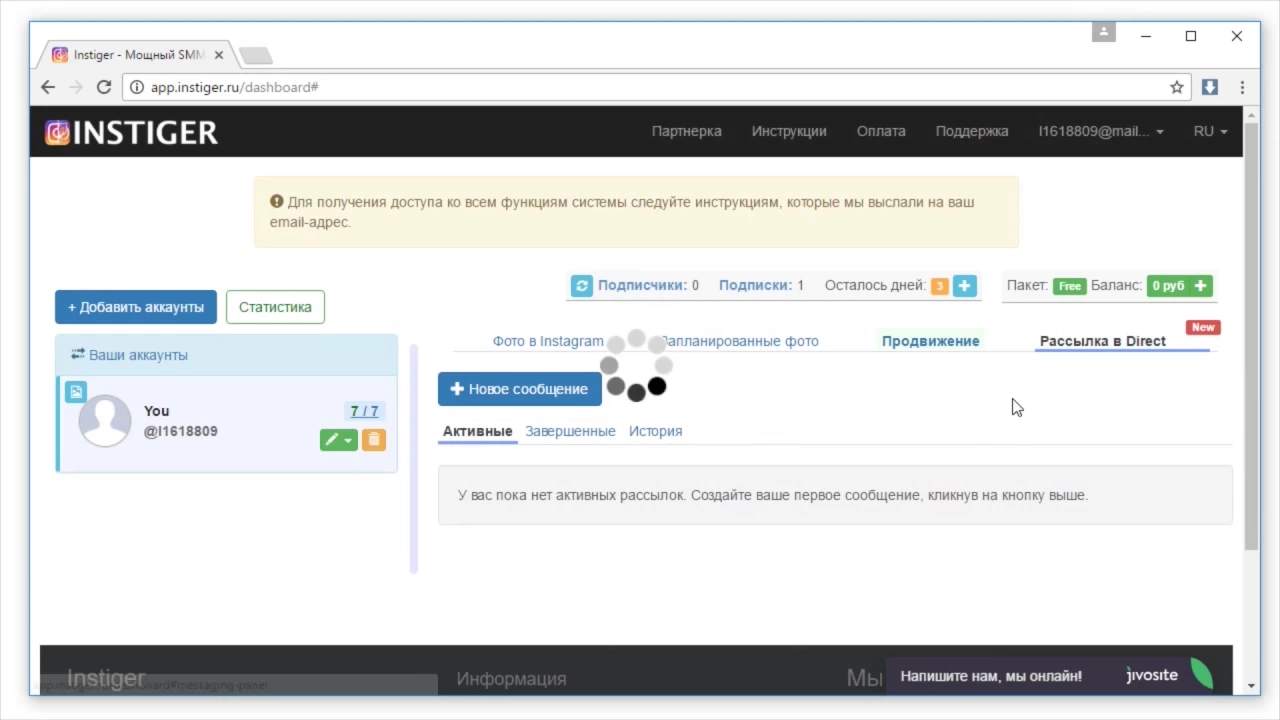Click the scrollbar down arrow
This screenshot has height=720, width=1280.
[x=1251, y=686]
